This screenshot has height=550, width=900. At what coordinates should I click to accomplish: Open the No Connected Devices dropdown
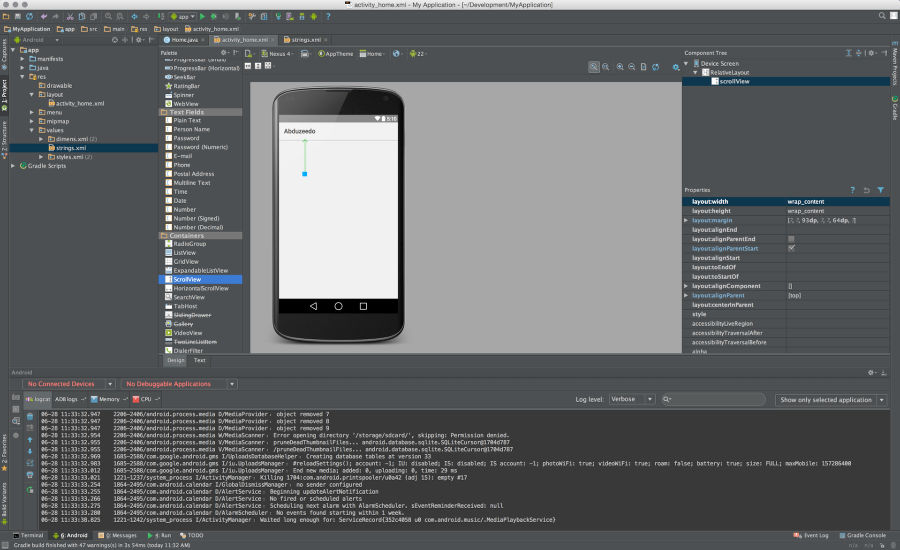(68, 384)
